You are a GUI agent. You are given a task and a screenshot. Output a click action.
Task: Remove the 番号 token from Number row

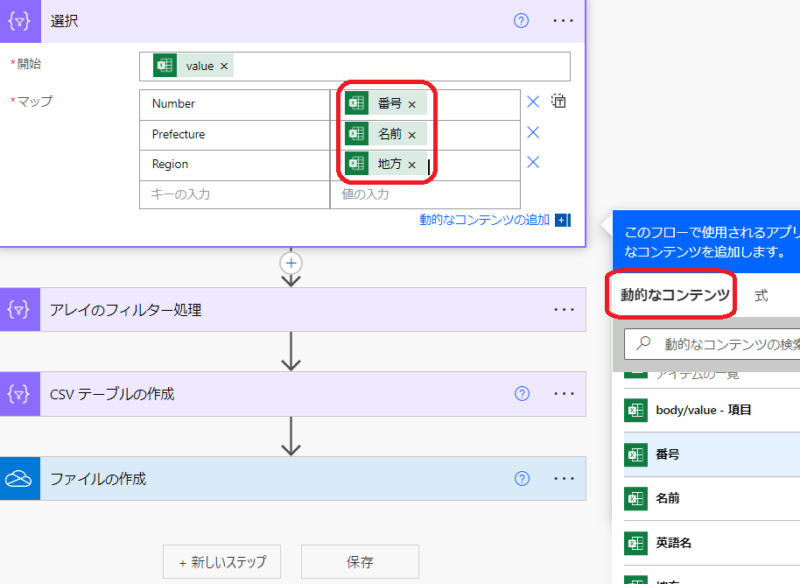click(x=411, y=104)
